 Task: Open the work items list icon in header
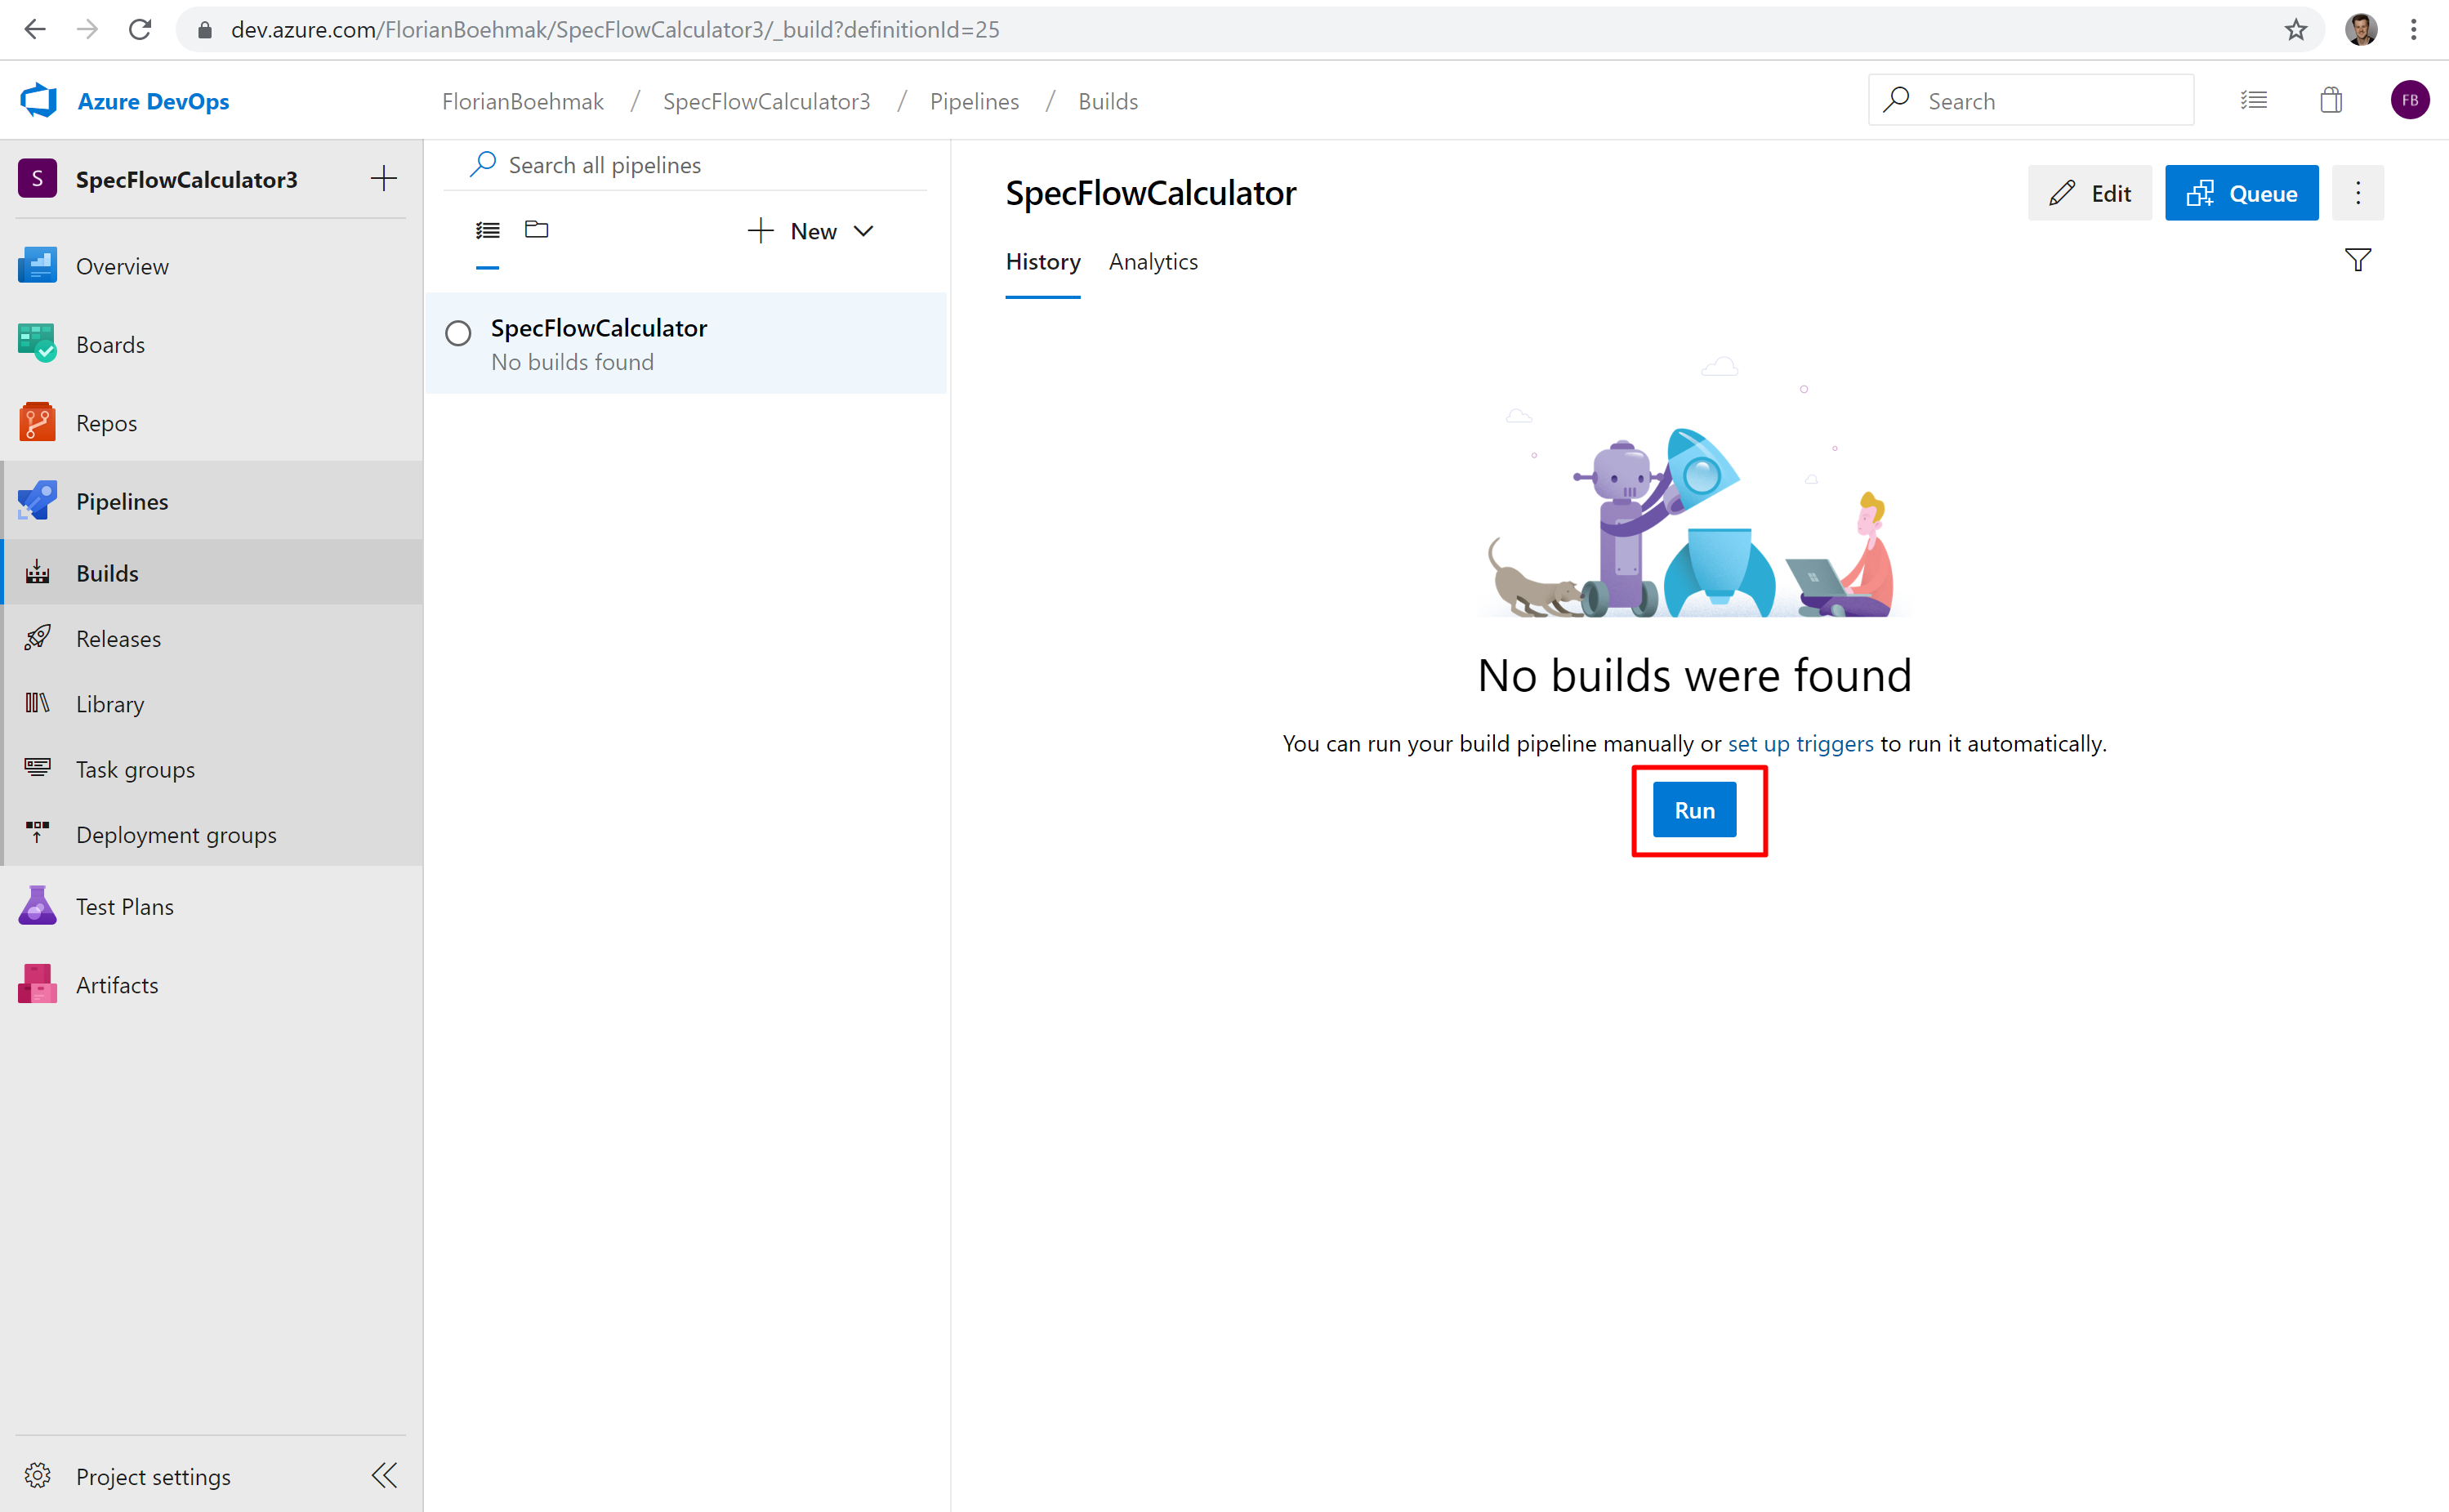pos(2253,101)
